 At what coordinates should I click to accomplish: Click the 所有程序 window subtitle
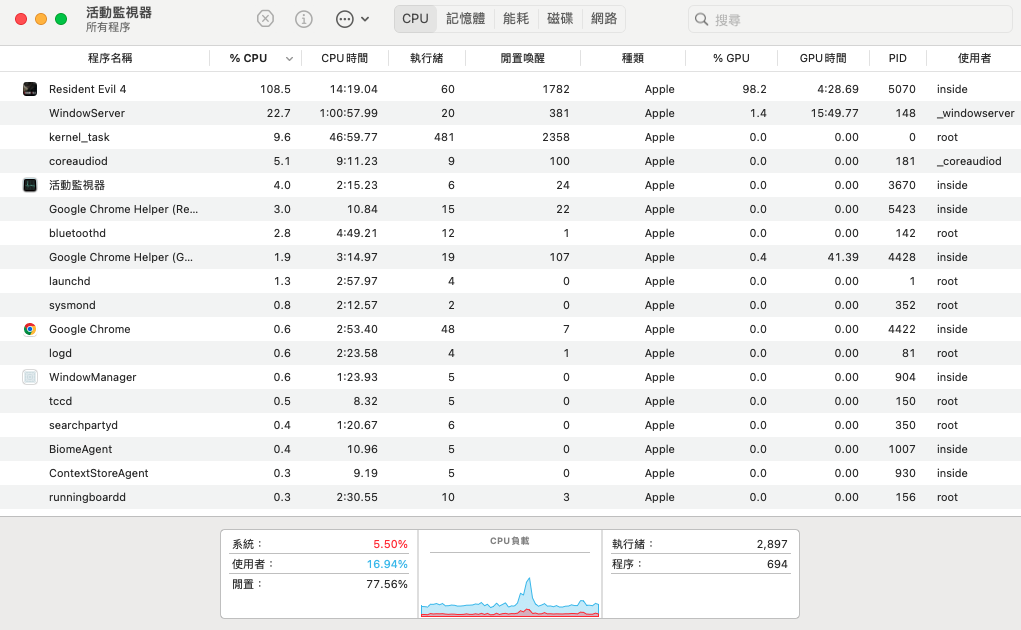pos(108,27)
